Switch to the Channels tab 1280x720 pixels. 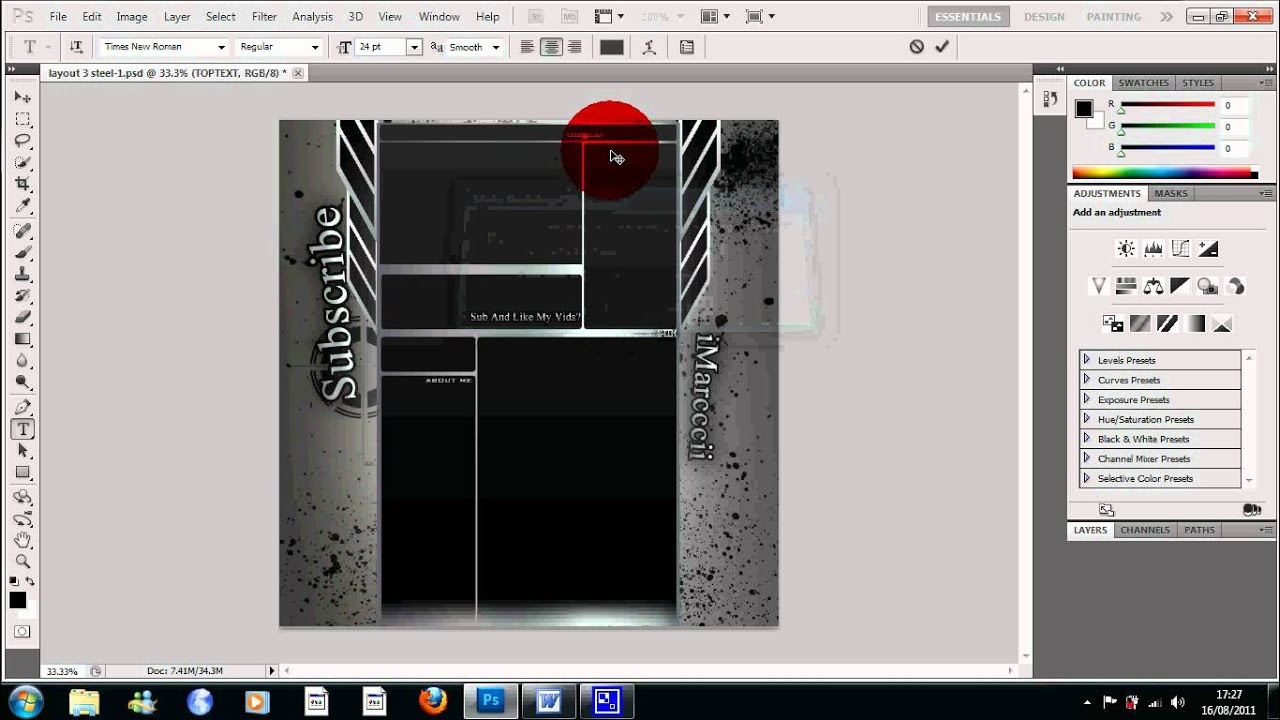pos(1145,530)
